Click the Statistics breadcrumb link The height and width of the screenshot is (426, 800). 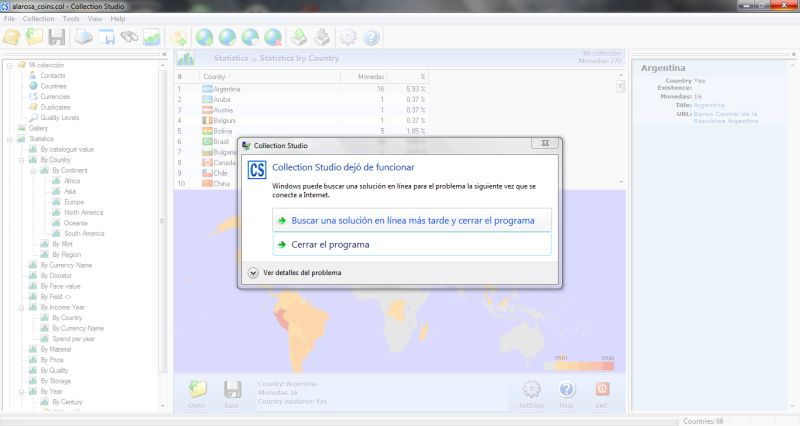click(x=231, y=58)
